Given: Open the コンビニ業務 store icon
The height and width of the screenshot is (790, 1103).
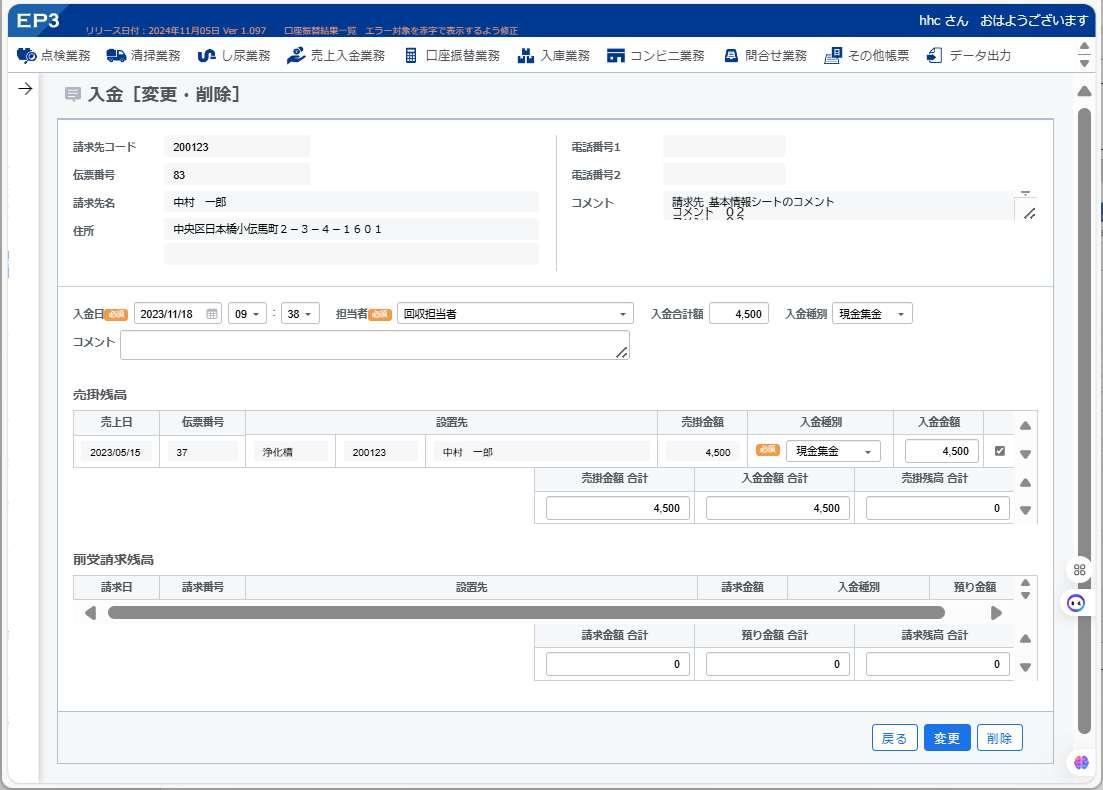Looking at the screenshot, I should click(x=616, y=56).
